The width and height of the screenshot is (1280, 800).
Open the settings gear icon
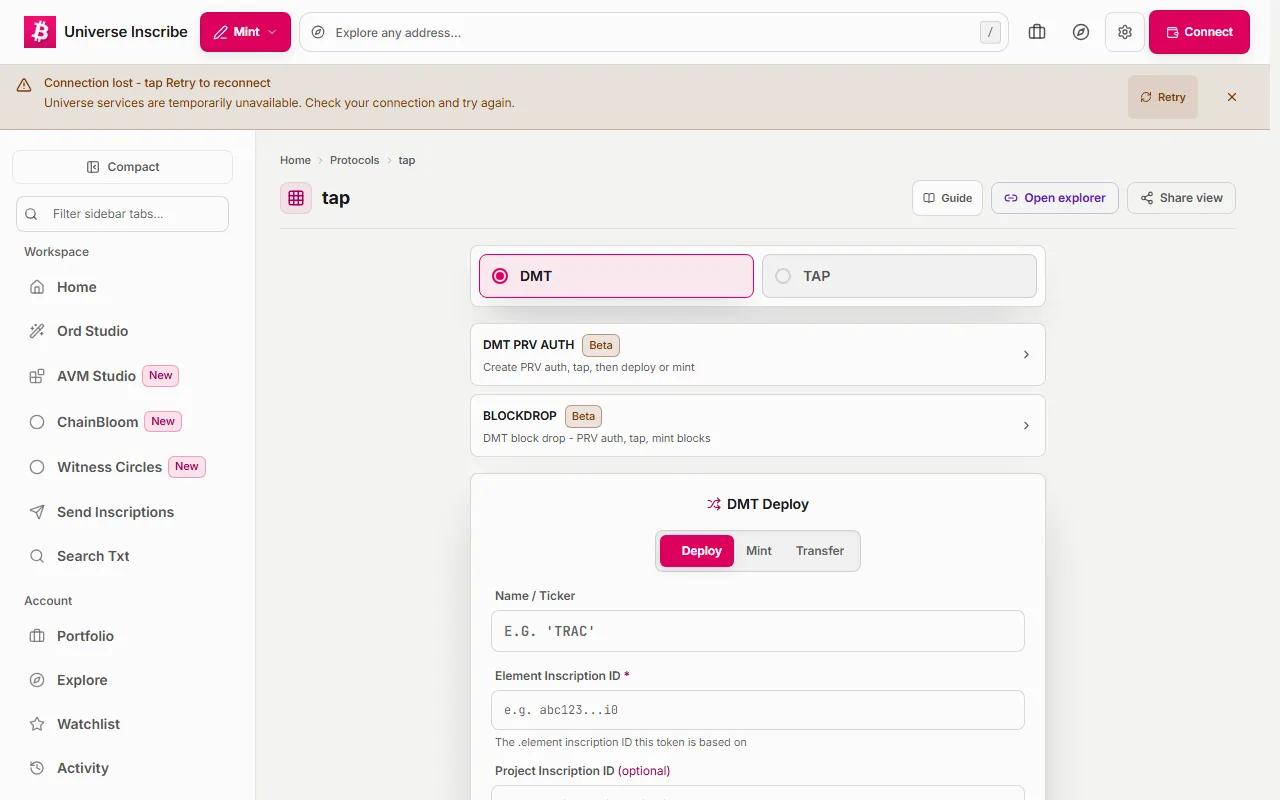pyautogui.click(x=1125, y=32)
